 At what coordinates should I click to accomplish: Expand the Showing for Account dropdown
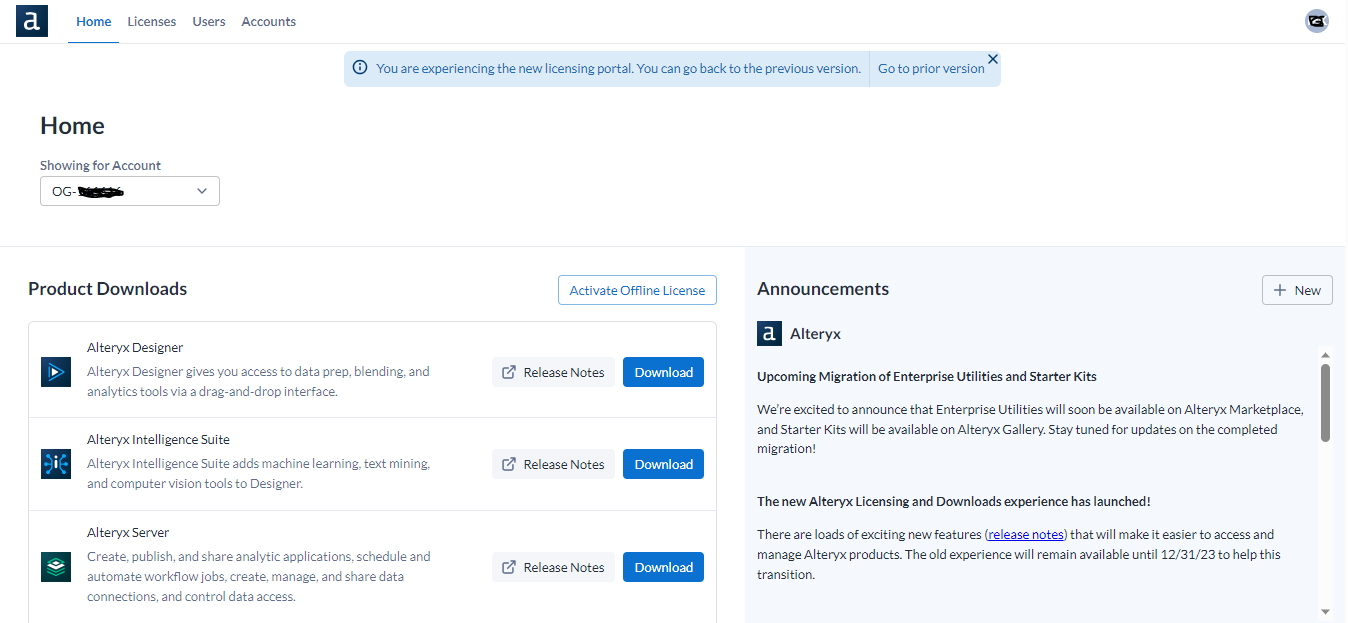[x=130, y=191]
